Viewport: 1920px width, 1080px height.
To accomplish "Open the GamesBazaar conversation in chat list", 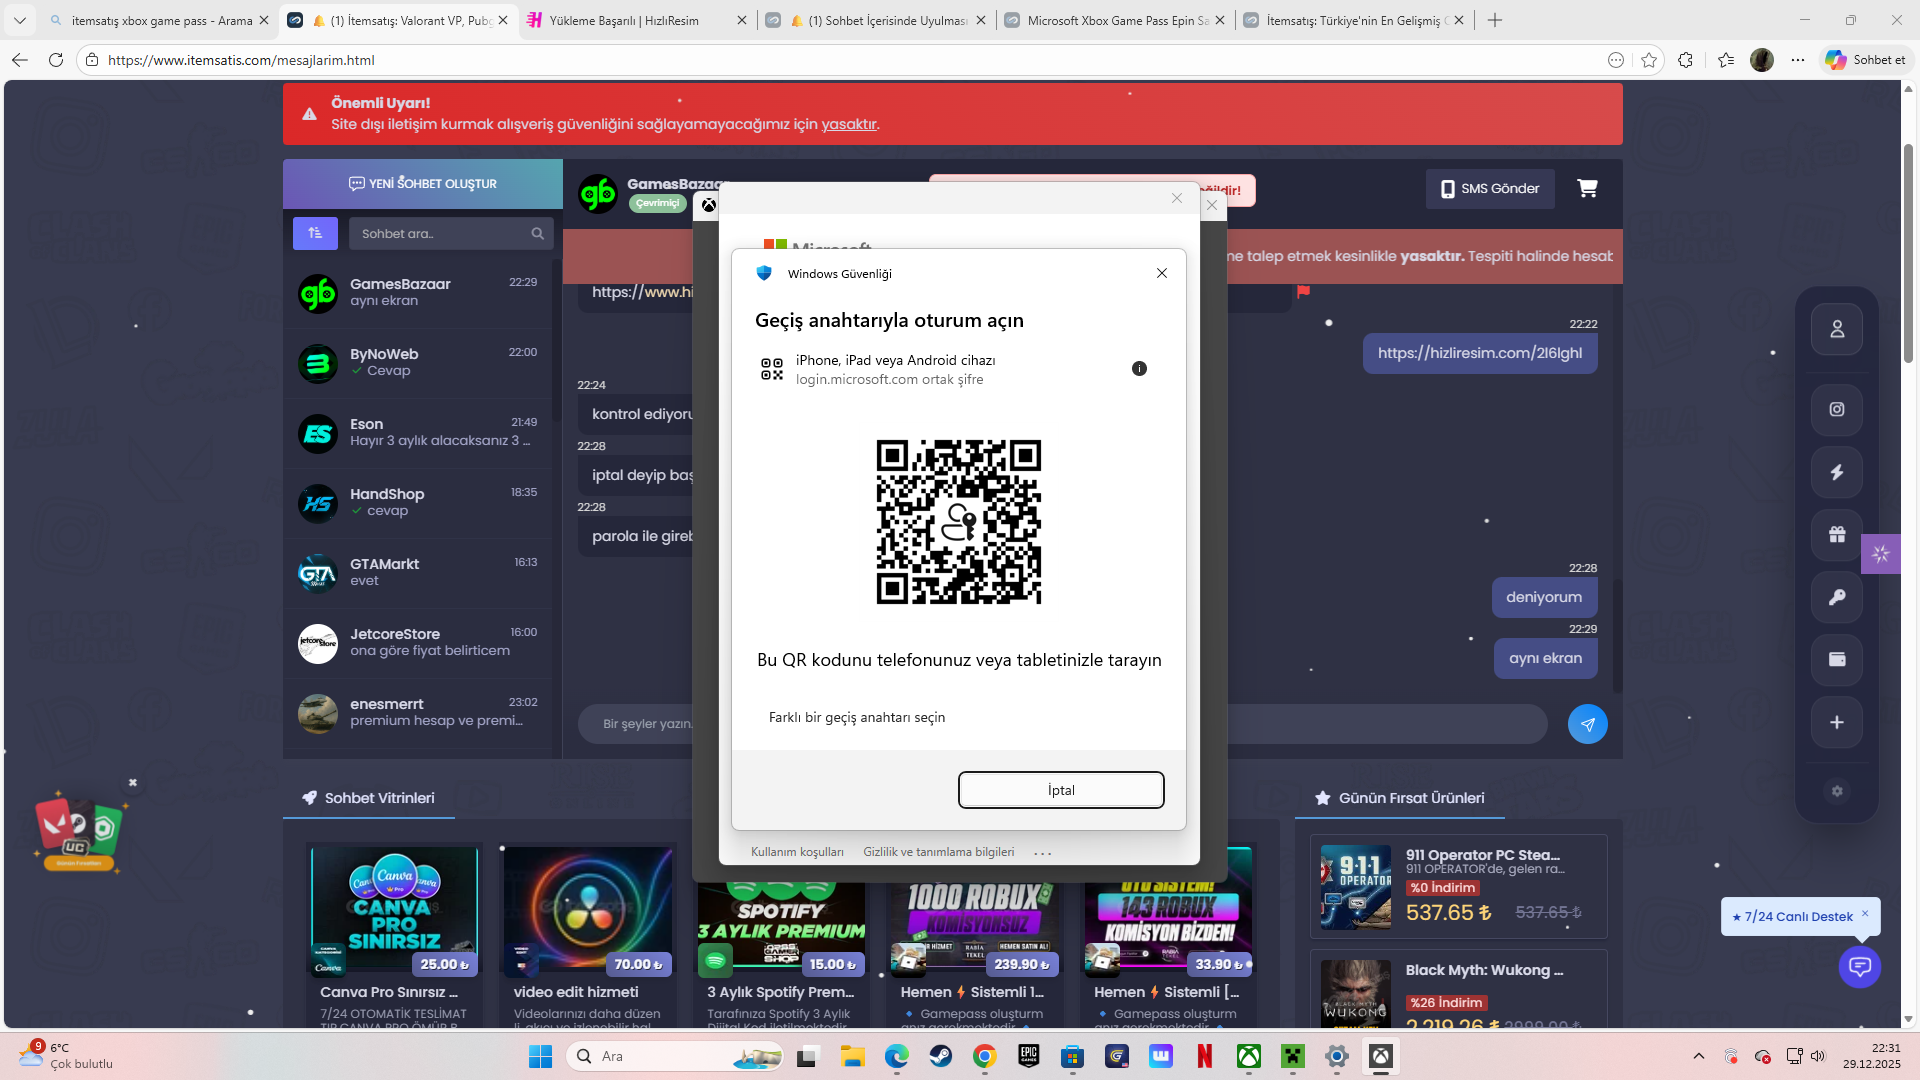I will (418, 294).
